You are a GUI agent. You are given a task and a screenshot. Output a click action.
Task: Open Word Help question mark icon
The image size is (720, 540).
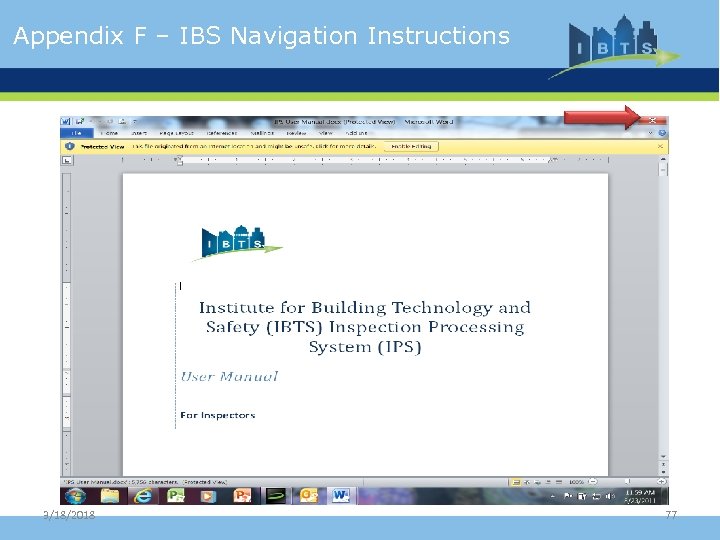[x=662, y=133]
